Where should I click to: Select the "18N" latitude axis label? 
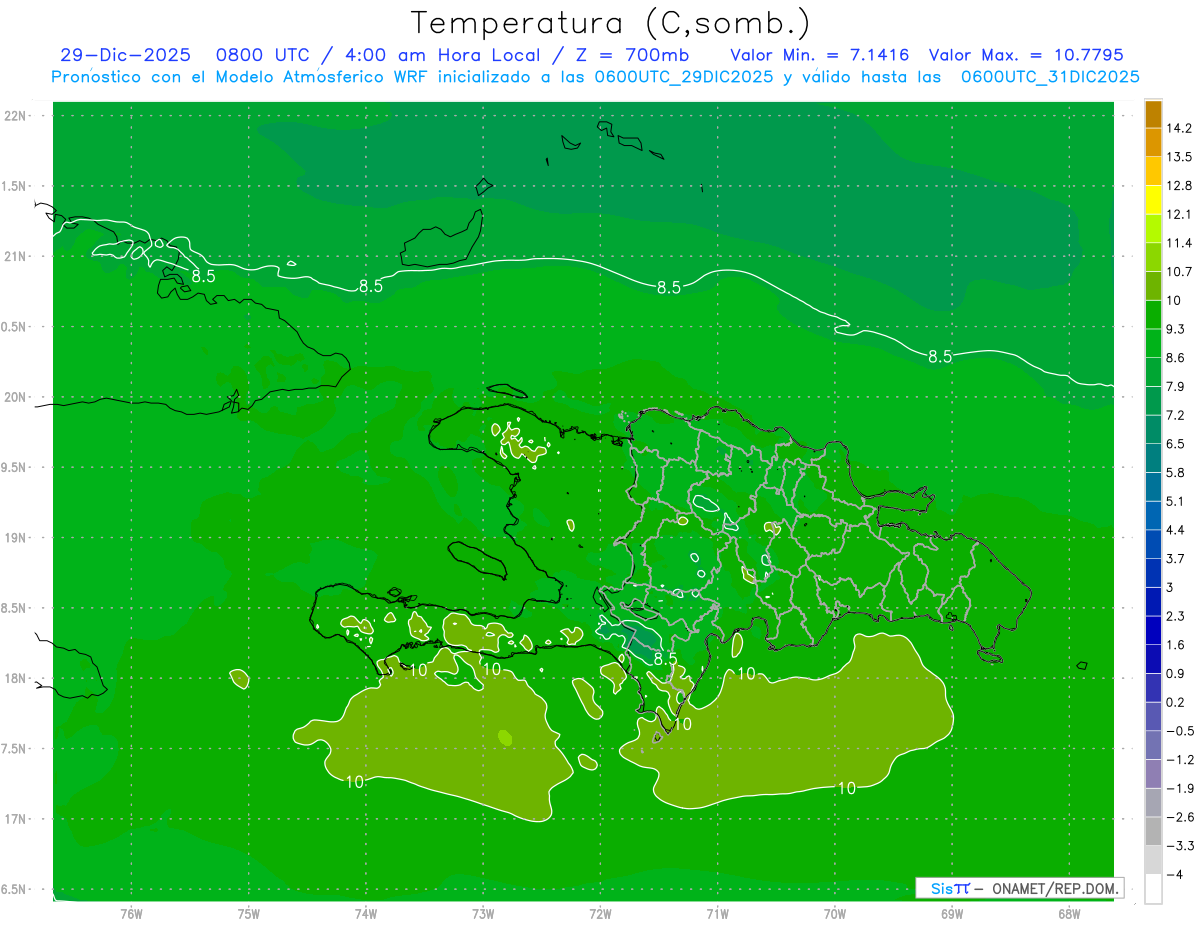tap(15, 678)
